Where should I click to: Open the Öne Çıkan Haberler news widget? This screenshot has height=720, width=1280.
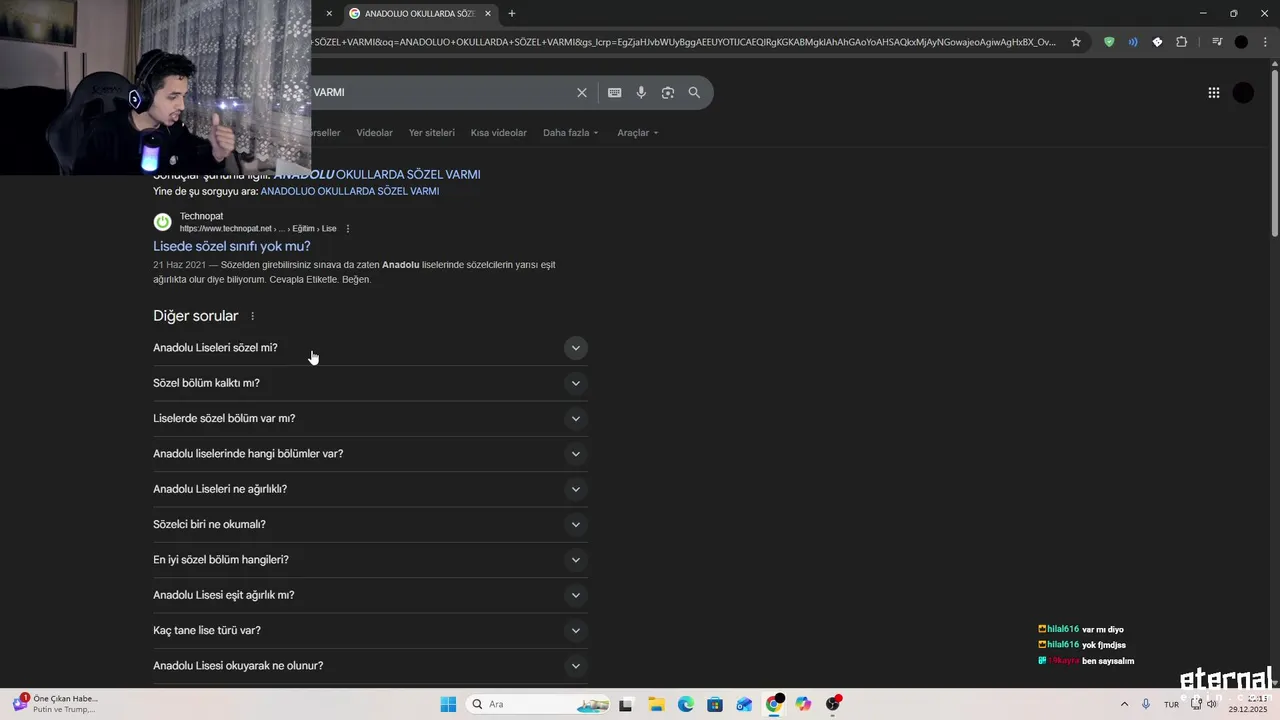(55, 704)
